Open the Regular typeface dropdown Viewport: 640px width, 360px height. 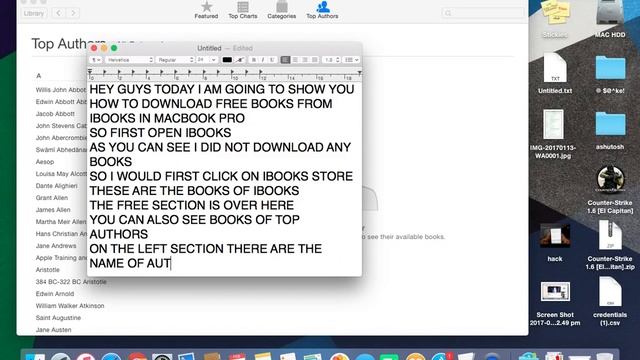click(x=175, y=60)
